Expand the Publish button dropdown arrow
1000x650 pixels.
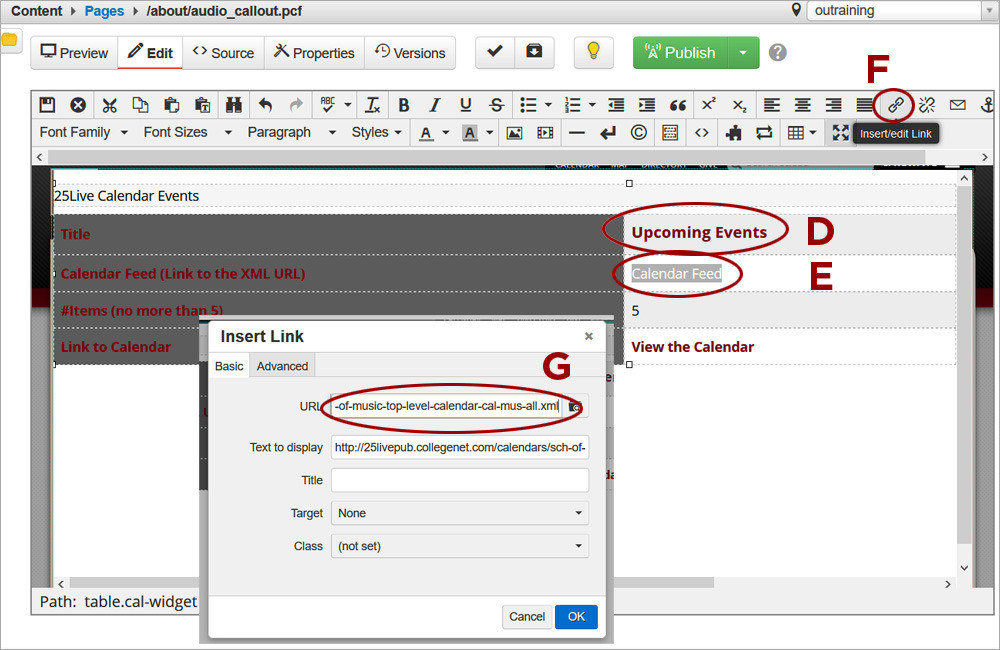click(x=743, y=52)
